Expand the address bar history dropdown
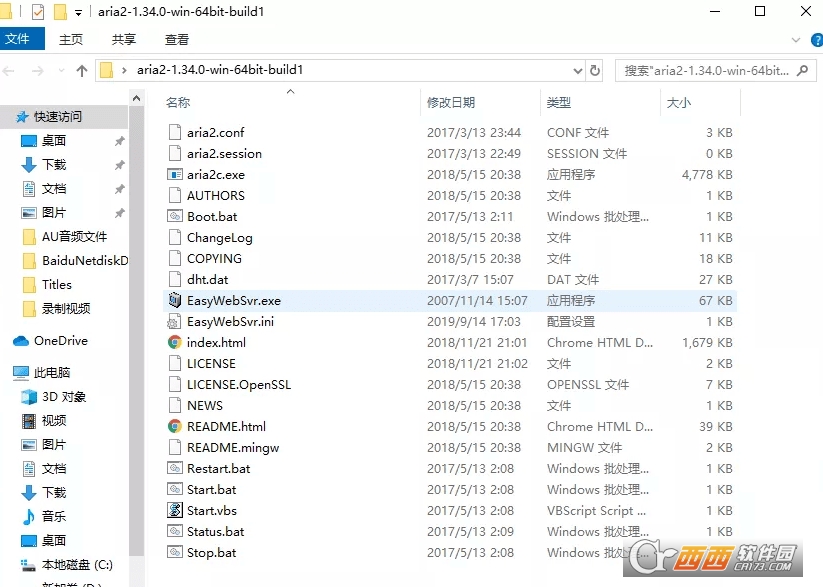 577,70
